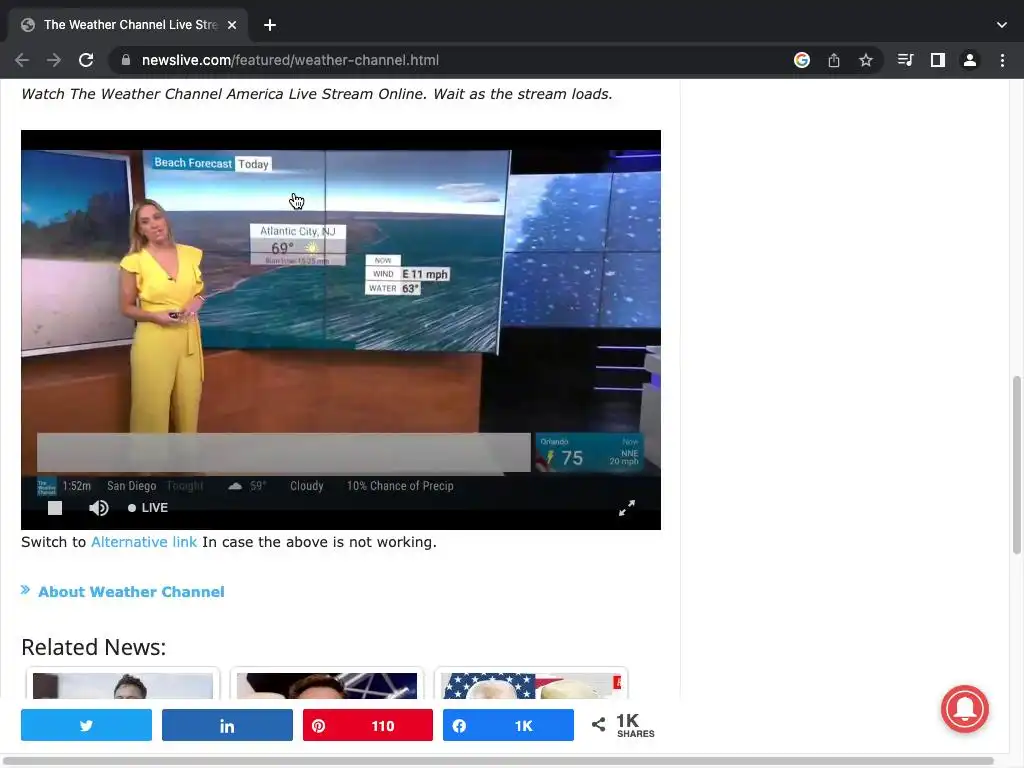Image resolution: width=1024 pixels, height=768 pixels.
Task: Click the LIVE indicator in player
Action: click(148, 508)
